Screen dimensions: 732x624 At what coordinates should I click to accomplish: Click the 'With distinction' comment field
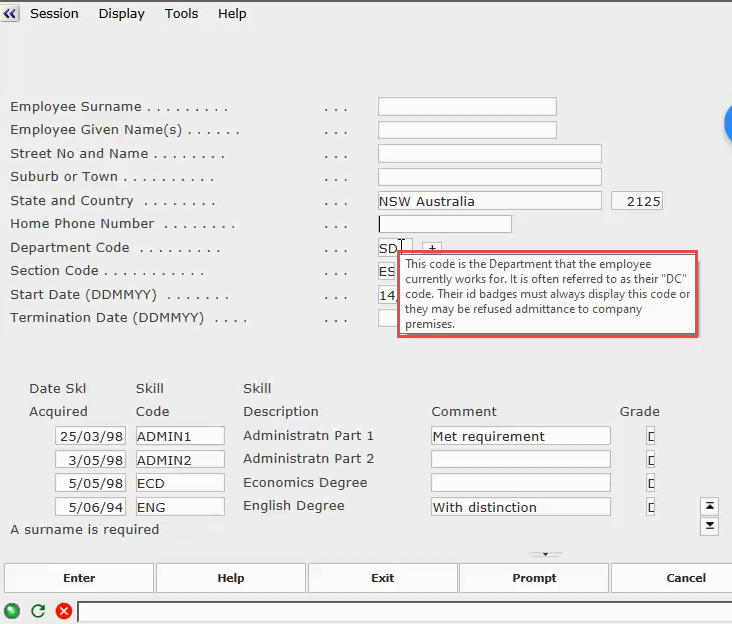521,506
